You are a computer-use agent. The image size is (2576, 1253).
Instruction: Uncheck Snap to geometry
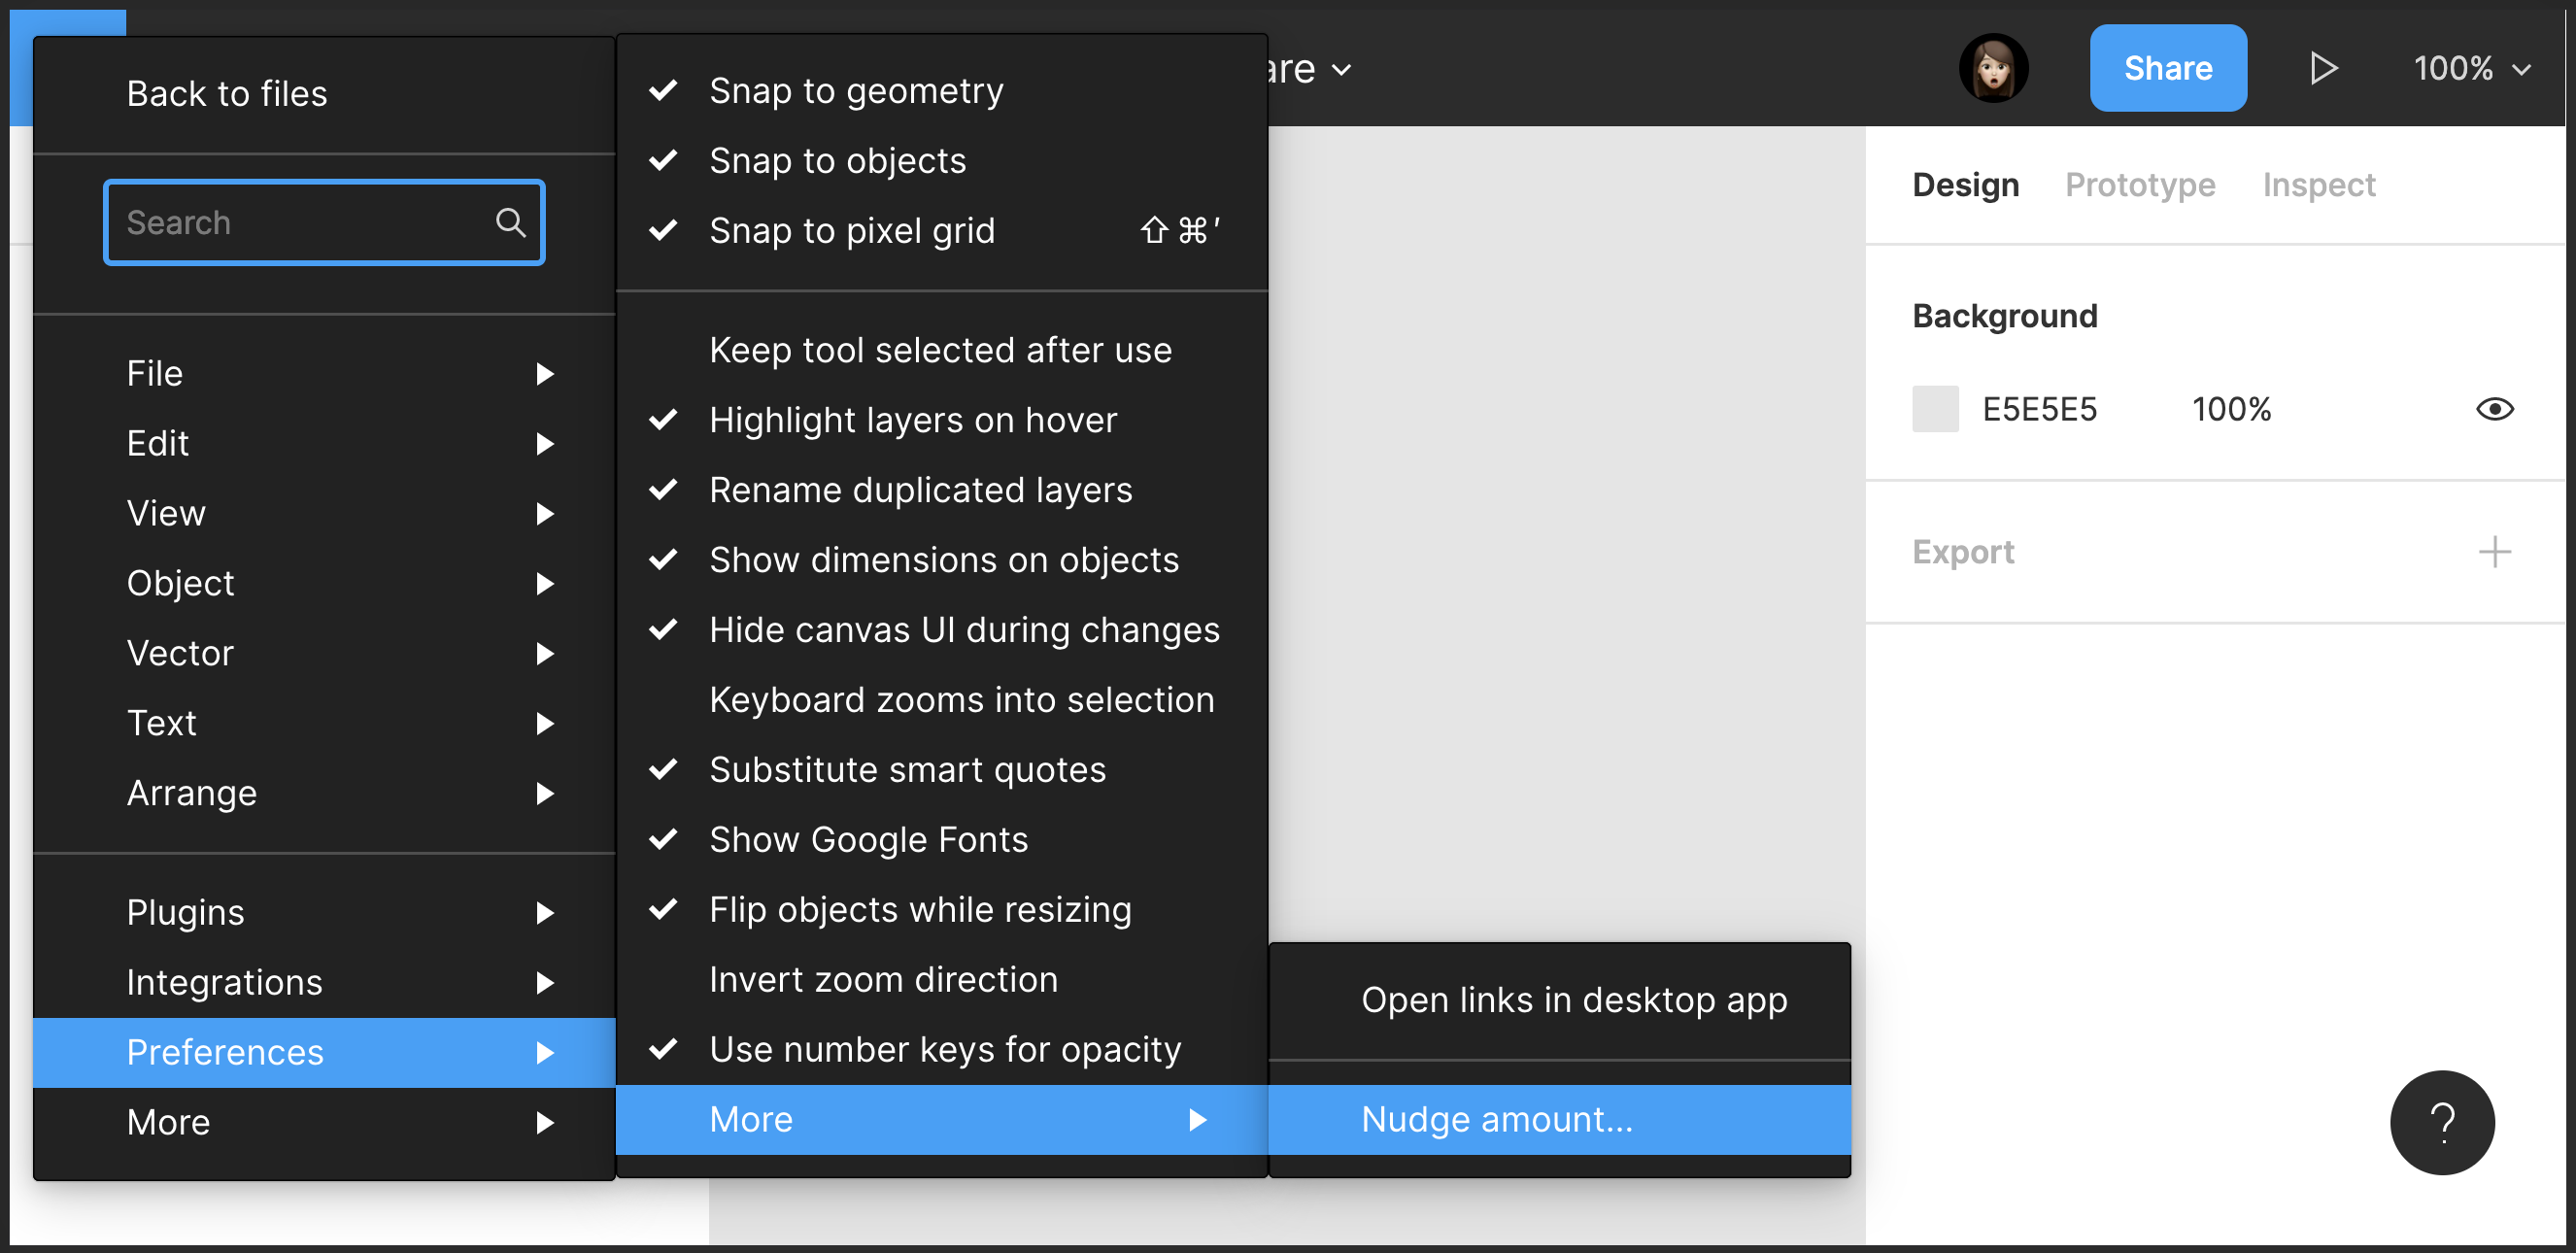point(855,91)
